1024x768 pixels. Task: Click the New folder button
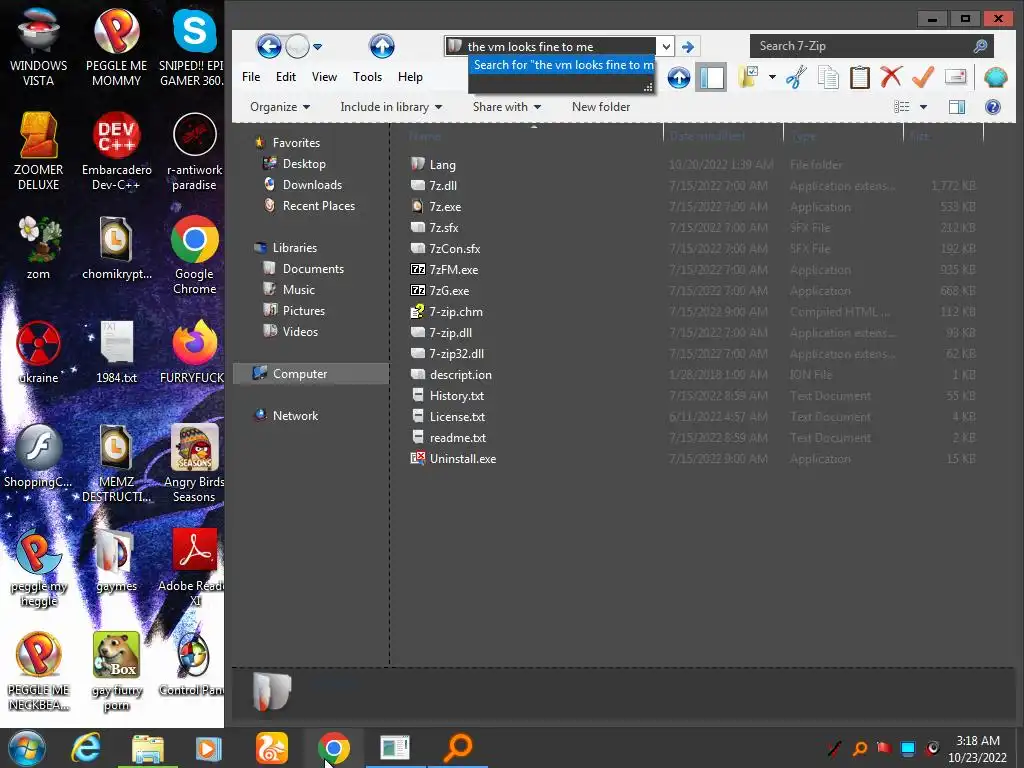(x=601, y=107)
